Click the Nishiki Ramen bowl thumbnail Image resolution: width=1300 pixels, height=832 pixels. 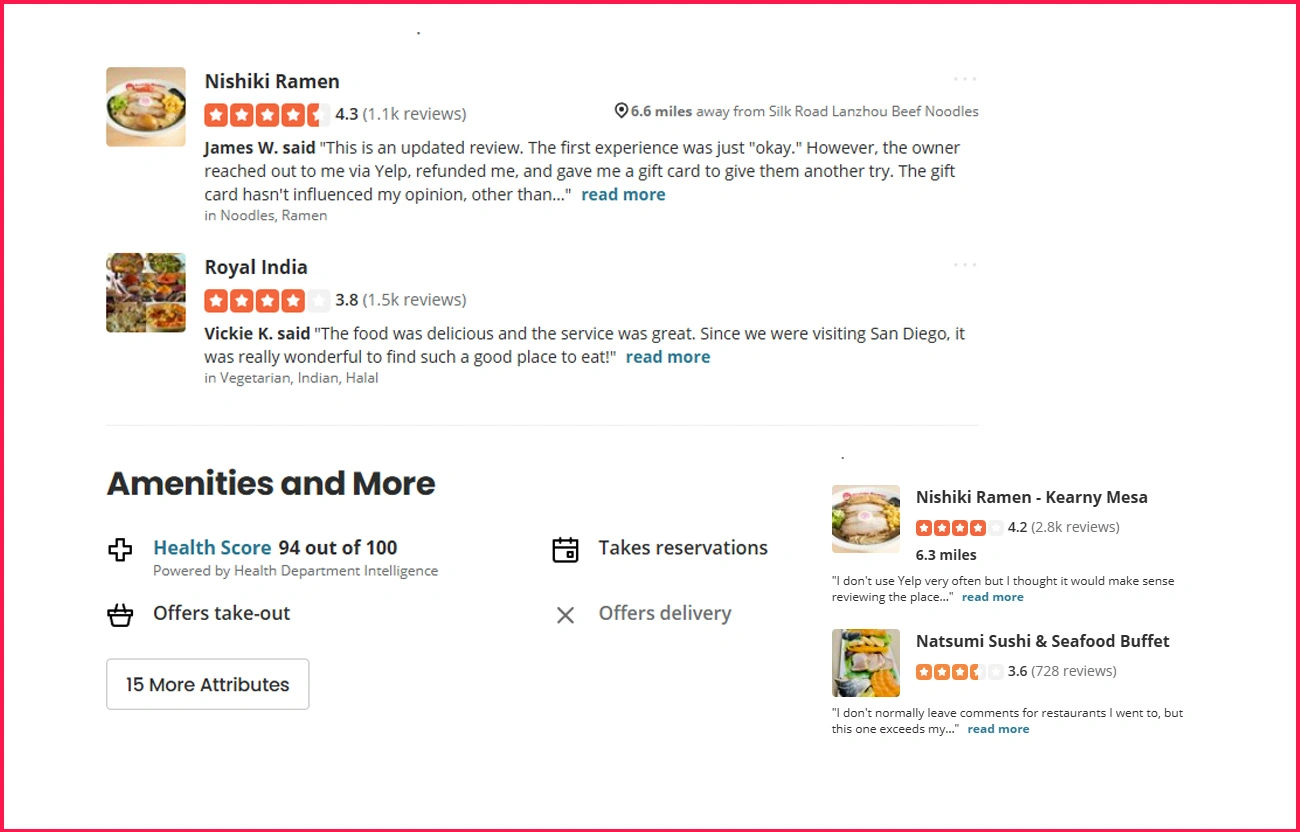point(146,107)
